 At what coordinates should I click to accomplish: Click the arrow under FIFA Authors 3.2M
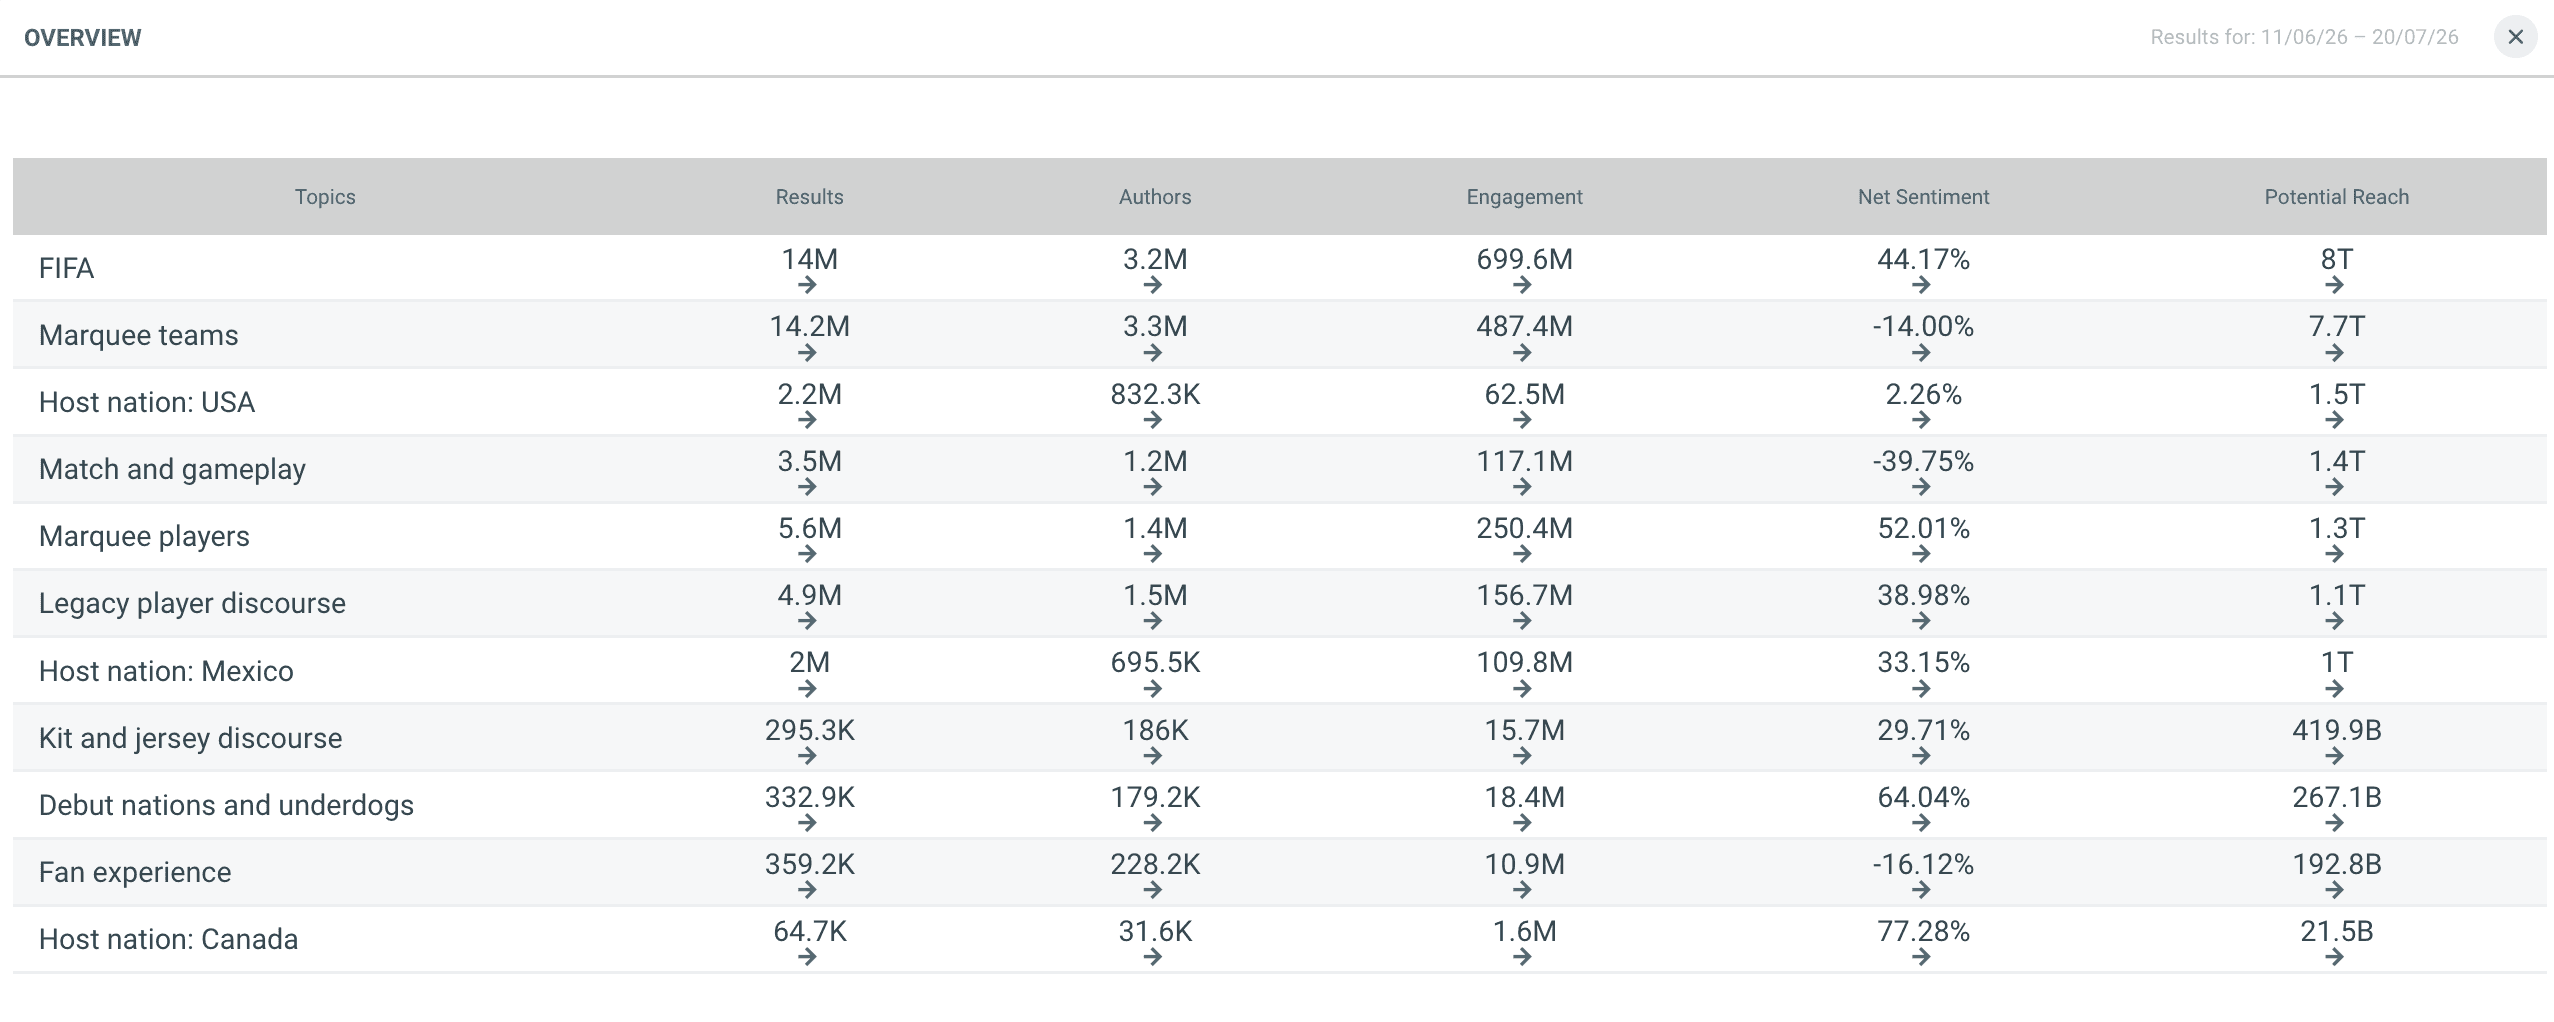[x=1153, y=285]
